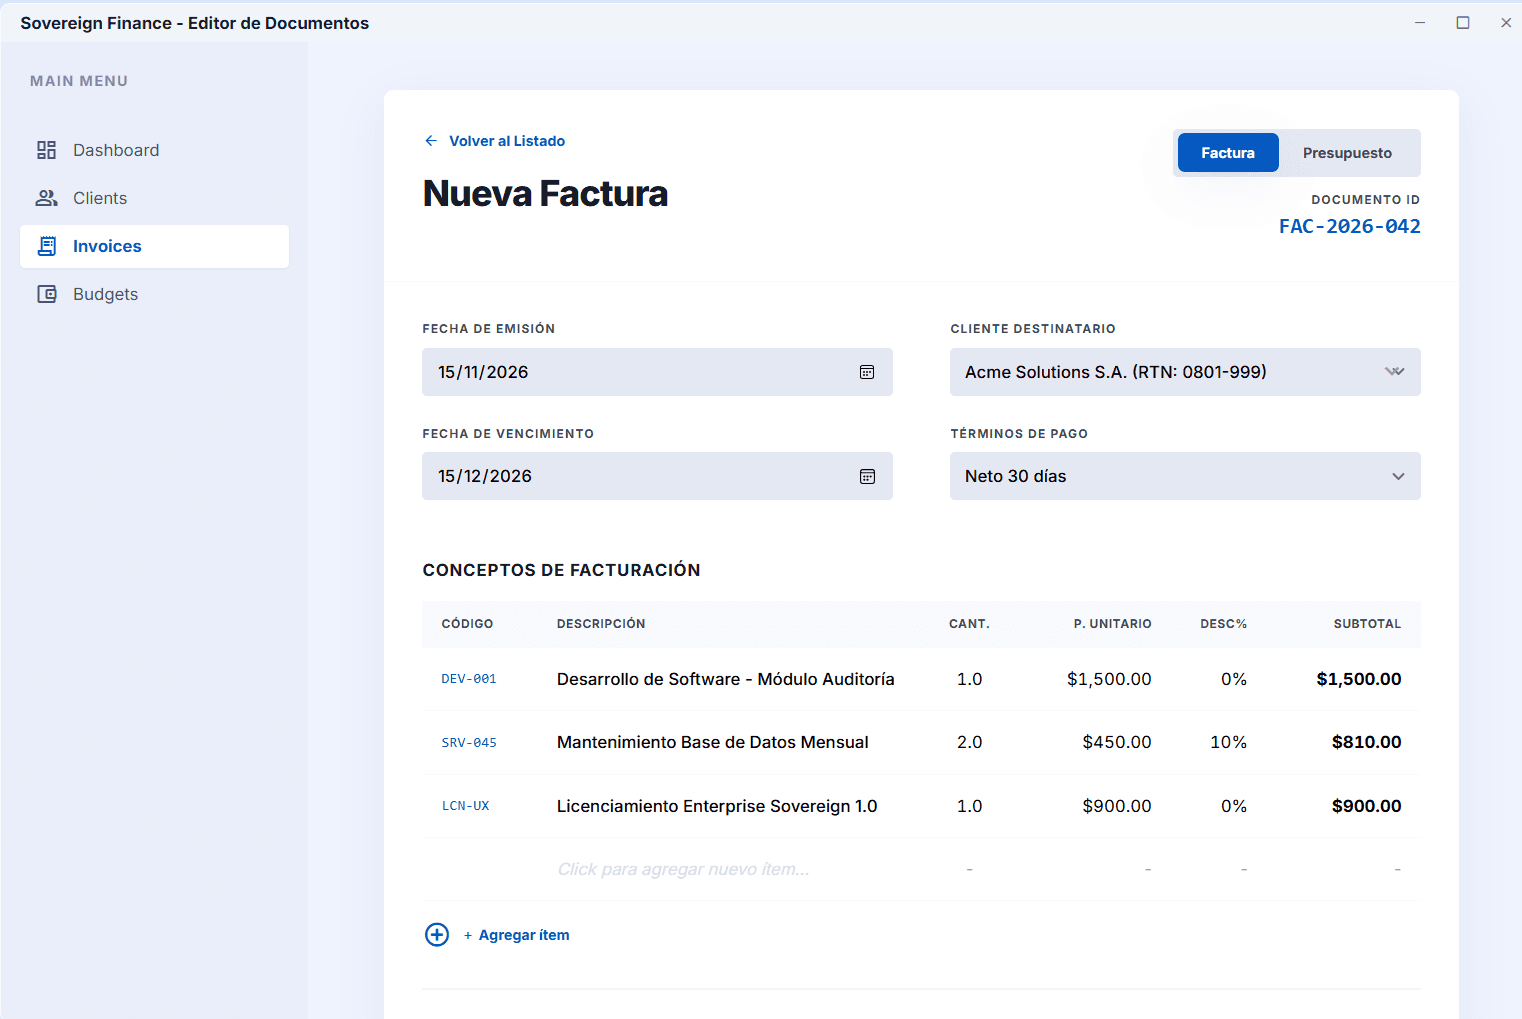
Task: Click the back arrow icon beside Volver al Listado
Action: (x=431, y=141)
